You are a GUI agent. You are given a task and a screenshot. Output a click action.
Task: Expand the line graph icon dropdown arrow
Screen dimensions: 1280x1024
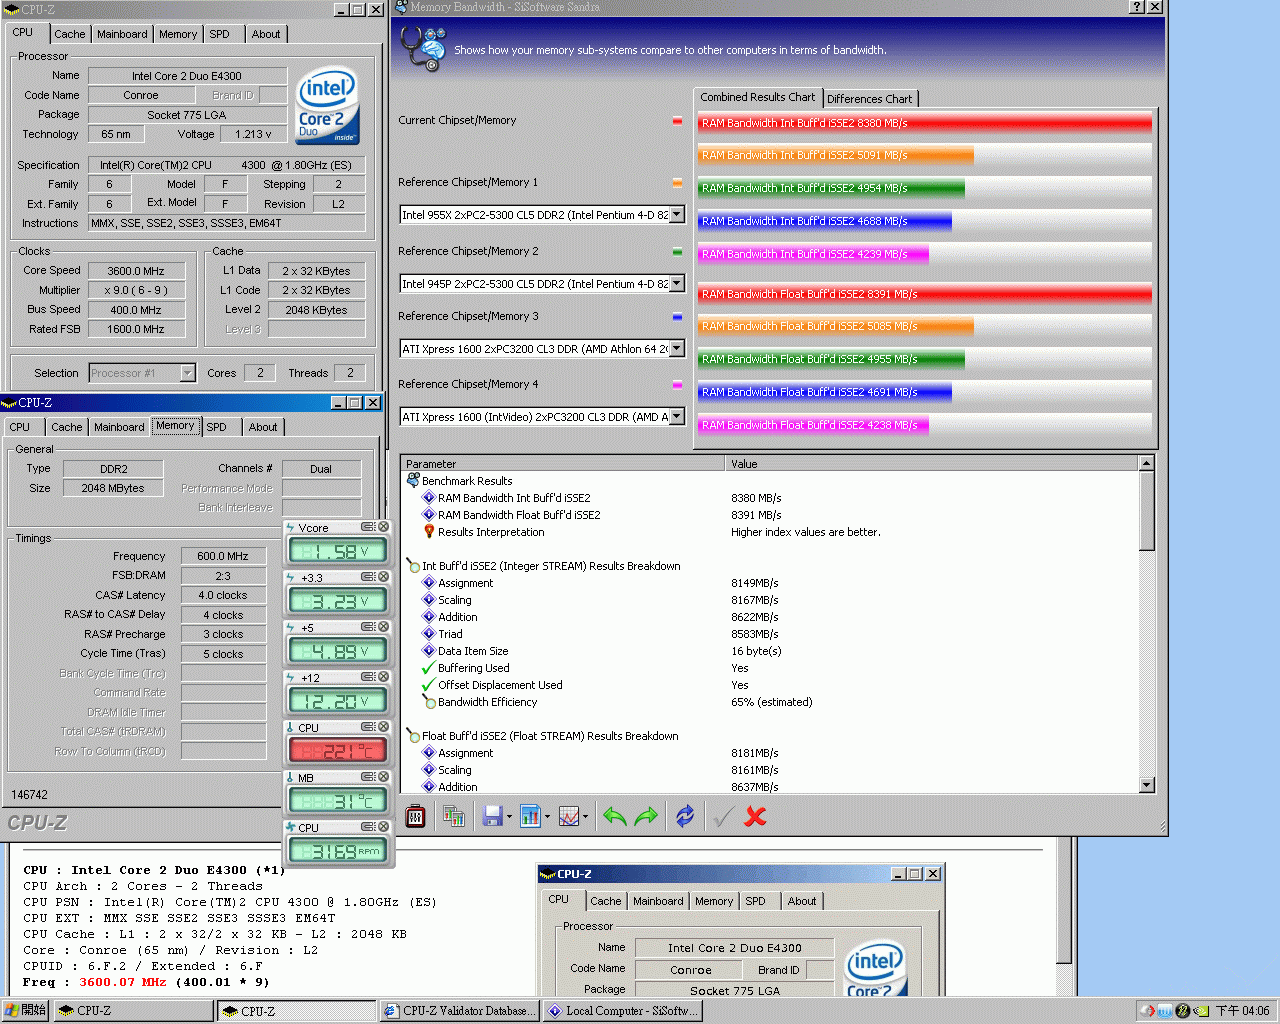coord(585,817)
